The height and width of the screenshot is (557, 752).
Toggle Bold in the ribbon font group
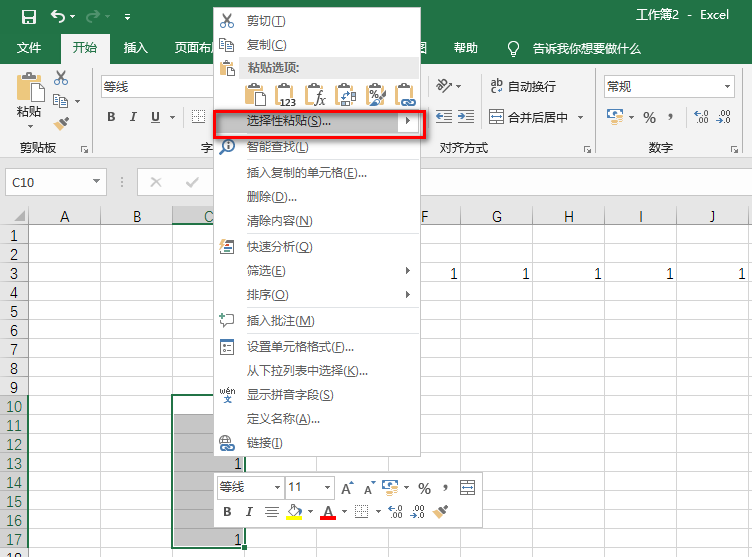pos(111,117)
